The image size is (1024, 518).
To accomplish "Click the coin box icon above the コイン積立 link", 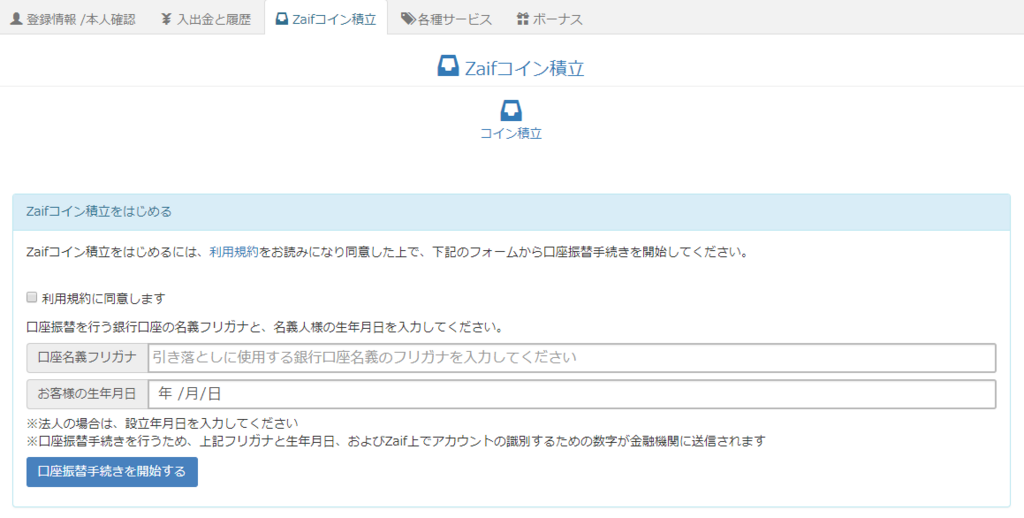I will (511, 110).
